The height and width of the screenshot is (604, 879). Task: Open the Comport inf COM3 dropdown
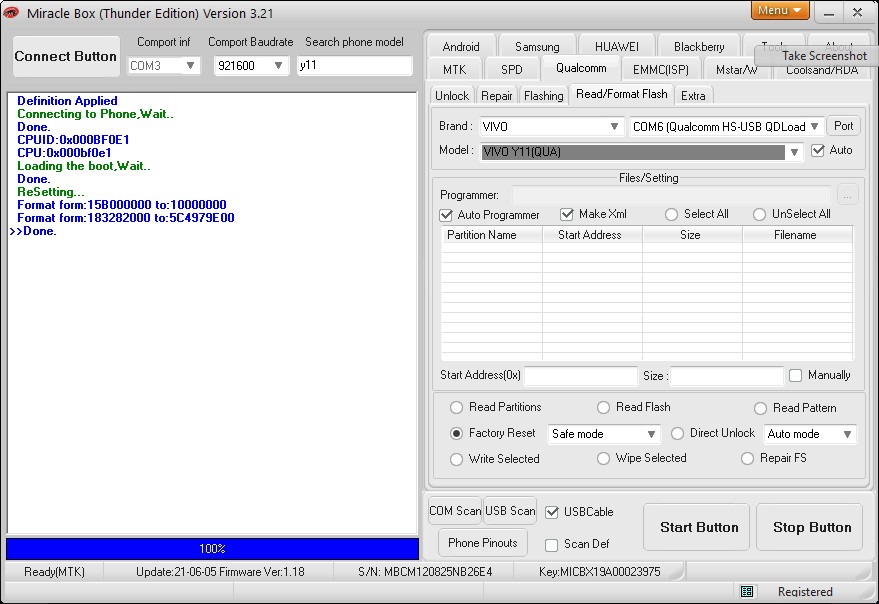163,66
